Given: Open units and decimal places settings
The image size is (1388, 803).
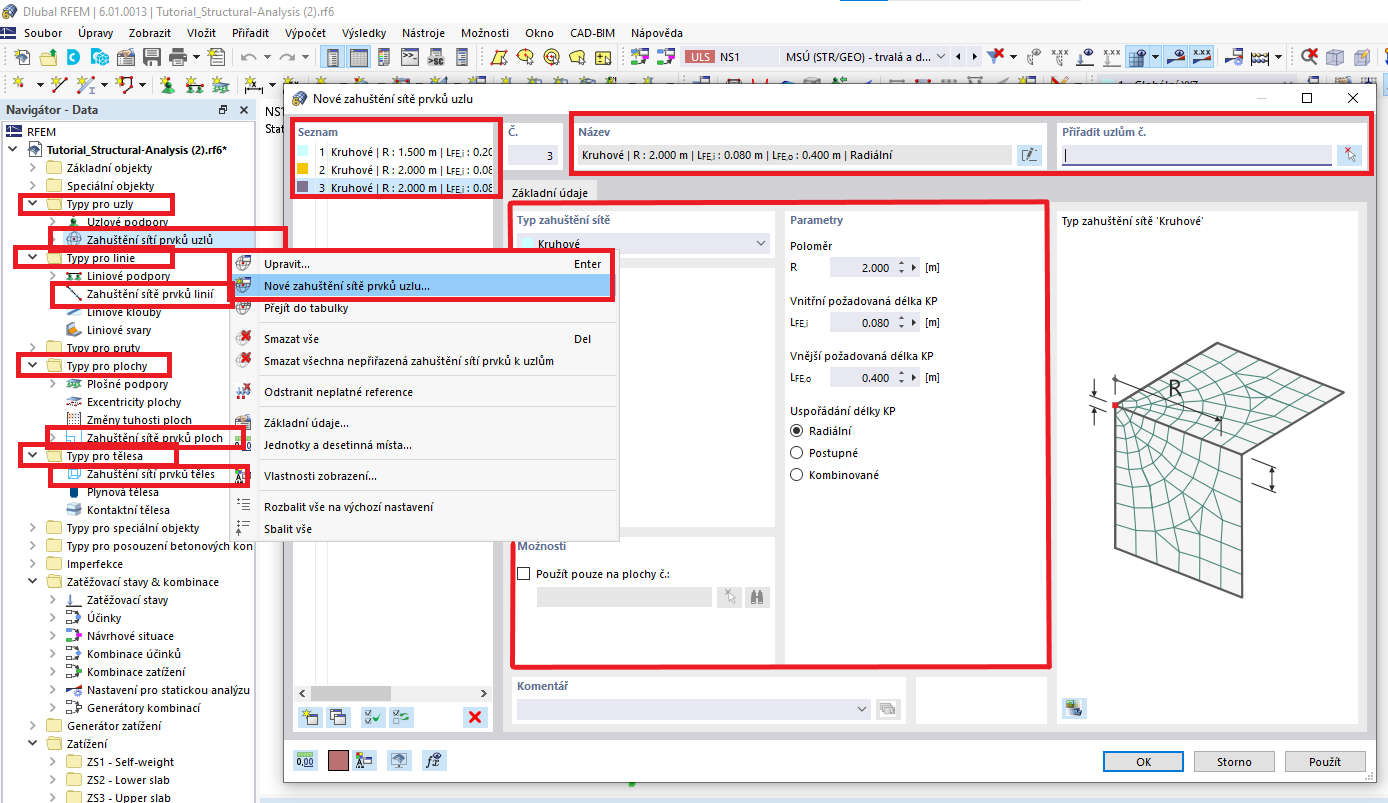Looking at the screenshot, I should coord(305,760).
